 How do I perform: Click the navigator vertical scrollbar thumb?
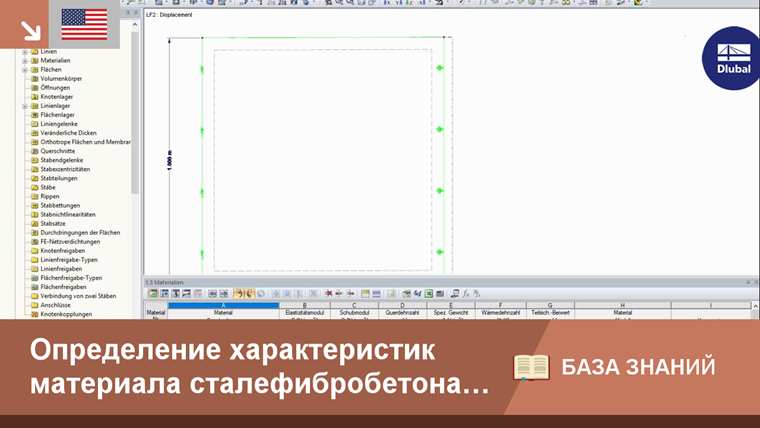[x=135, y=112]
